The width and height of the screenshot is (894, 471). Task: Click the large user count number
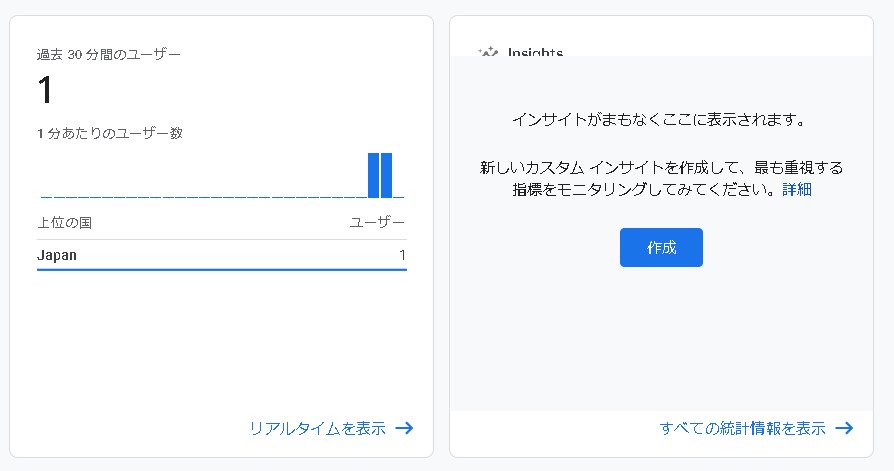click(45, 91)
